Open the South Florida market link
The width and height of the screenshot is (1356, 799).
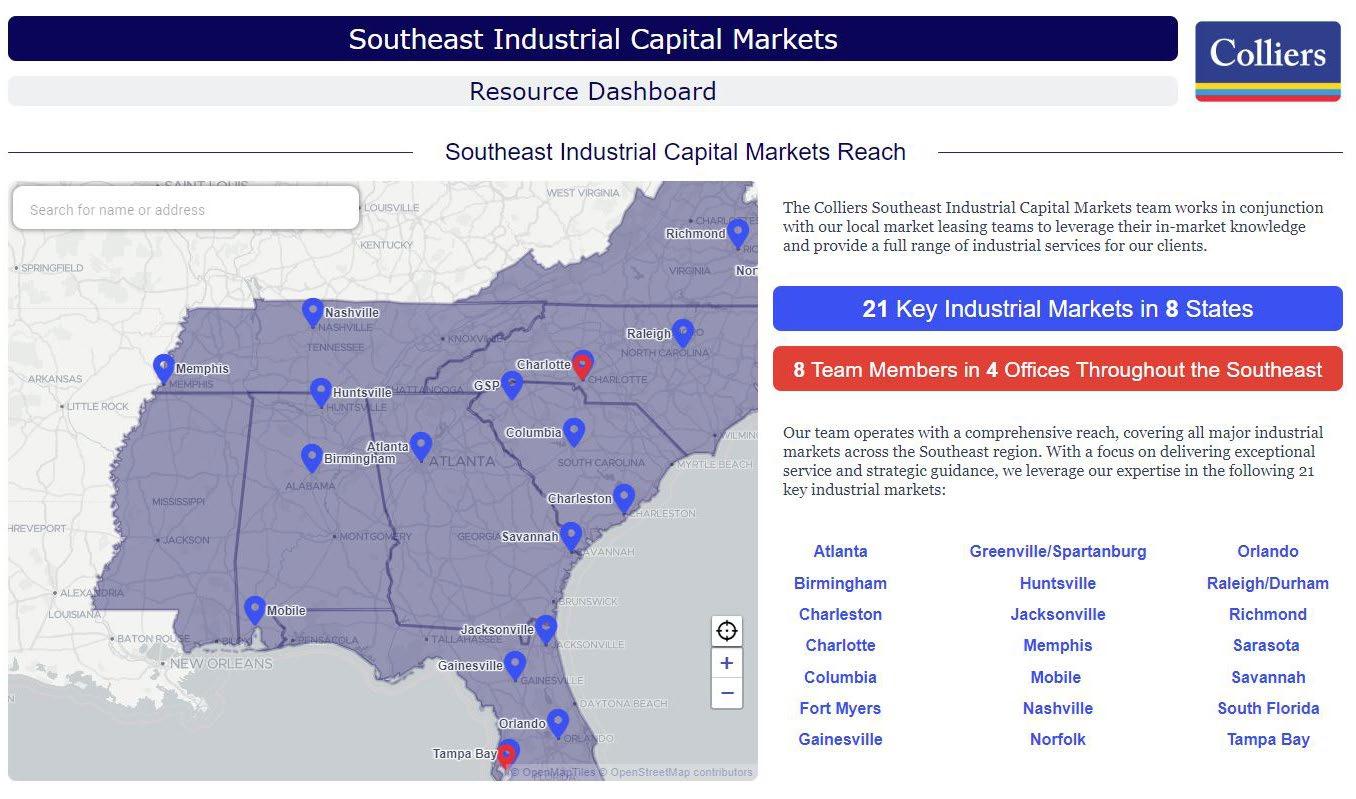coord(1268,708)
